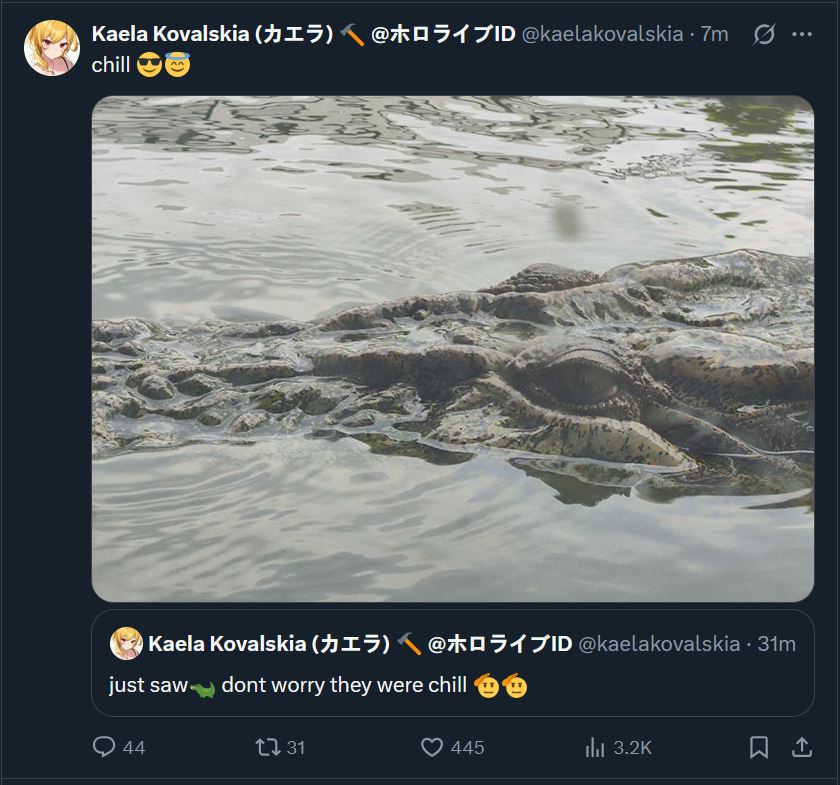Click the small avatar in quoted tweet

click(x=126, y=643)
